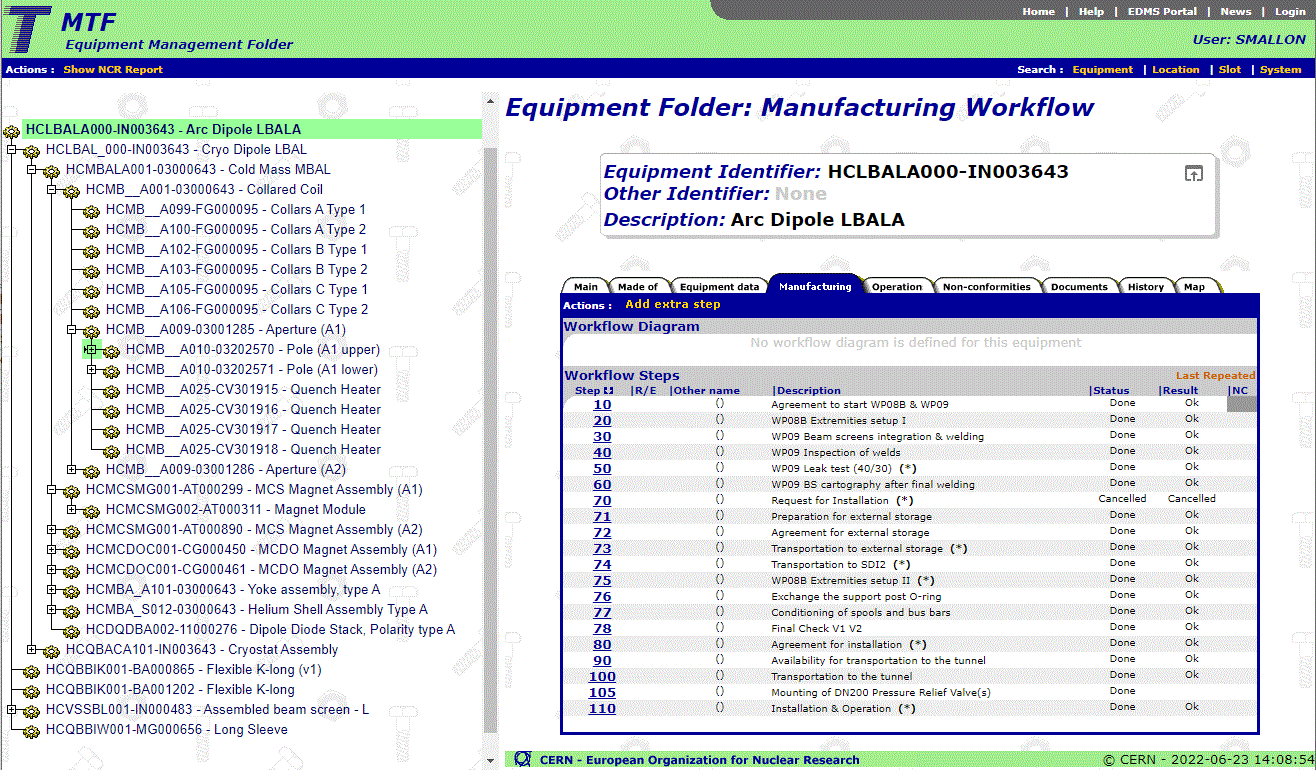Click the gear icon next to Collars C Type 1
Screen dimensions: 1316x770
pos(92,291)
